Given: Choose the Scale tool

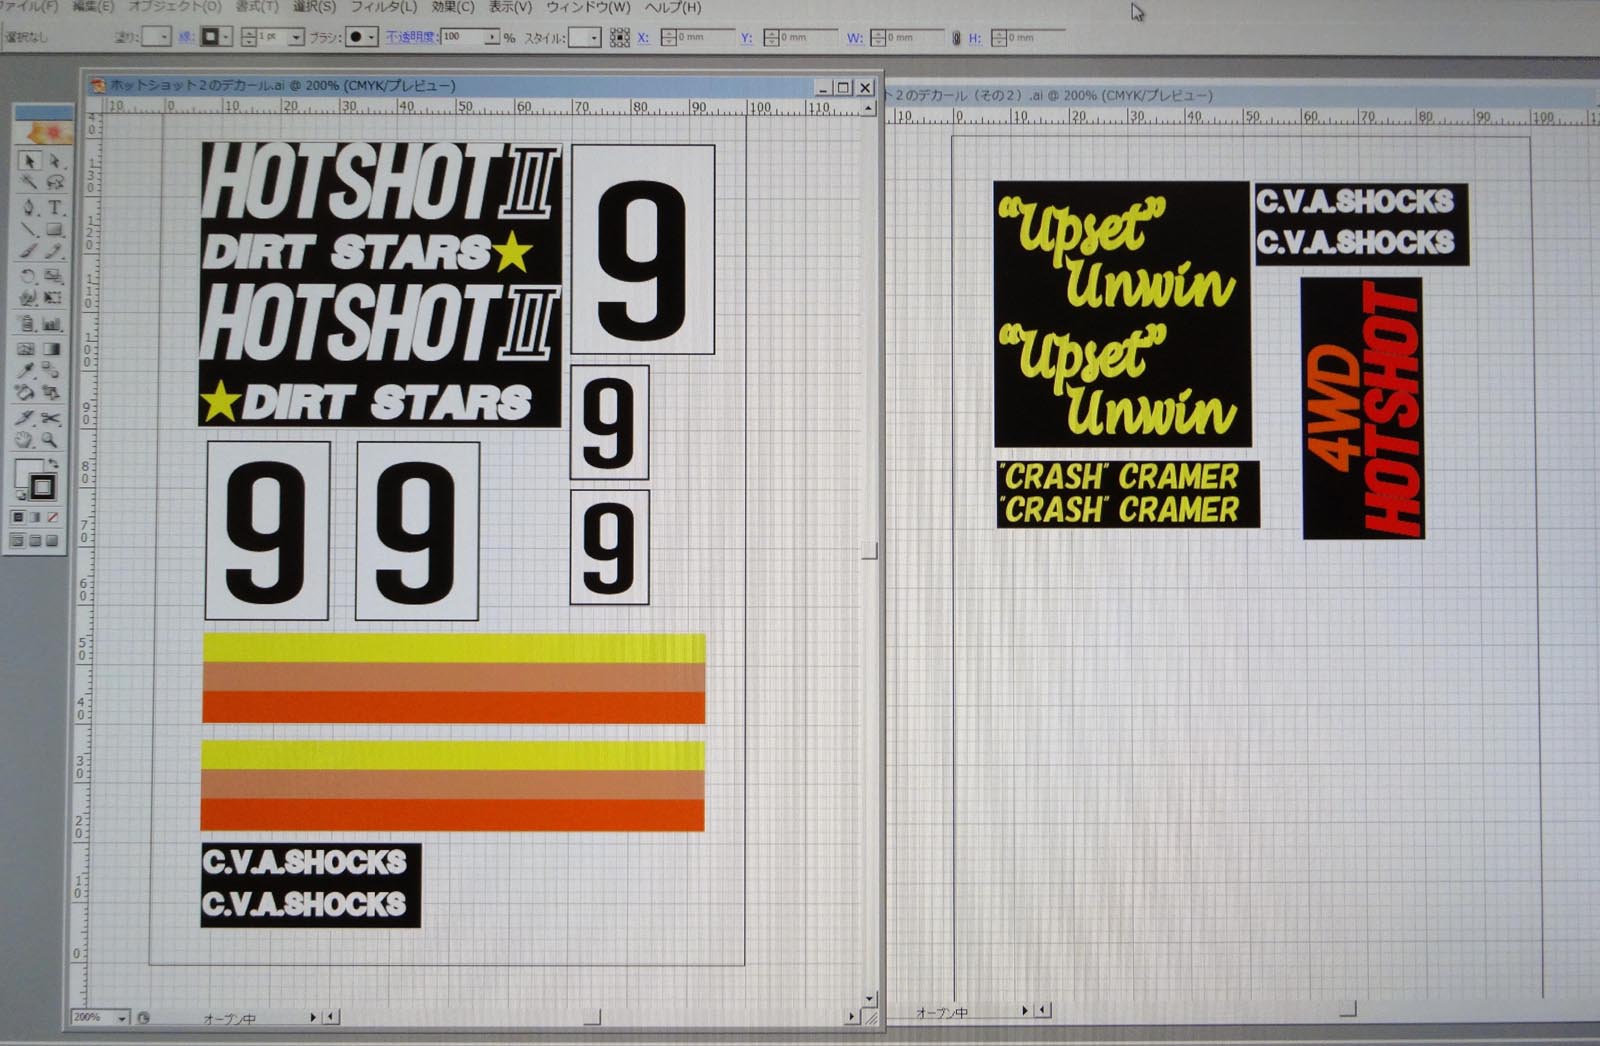Looking at the screenshot, I should [x=54, y=276].
